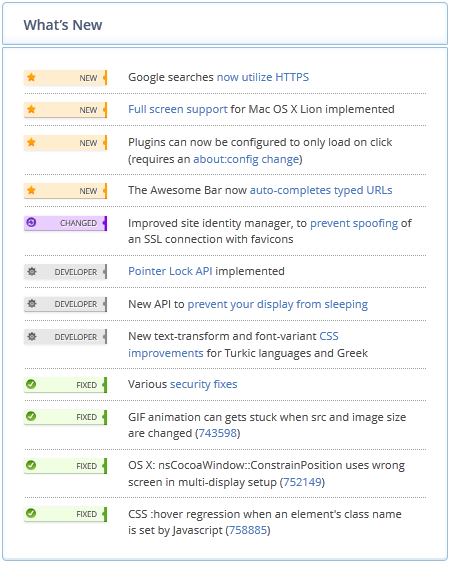Image resolution: width=449 pixels, height=562 pixels.
Task: Open the "Full screen support" link
Action: click(x=178, y=109)
